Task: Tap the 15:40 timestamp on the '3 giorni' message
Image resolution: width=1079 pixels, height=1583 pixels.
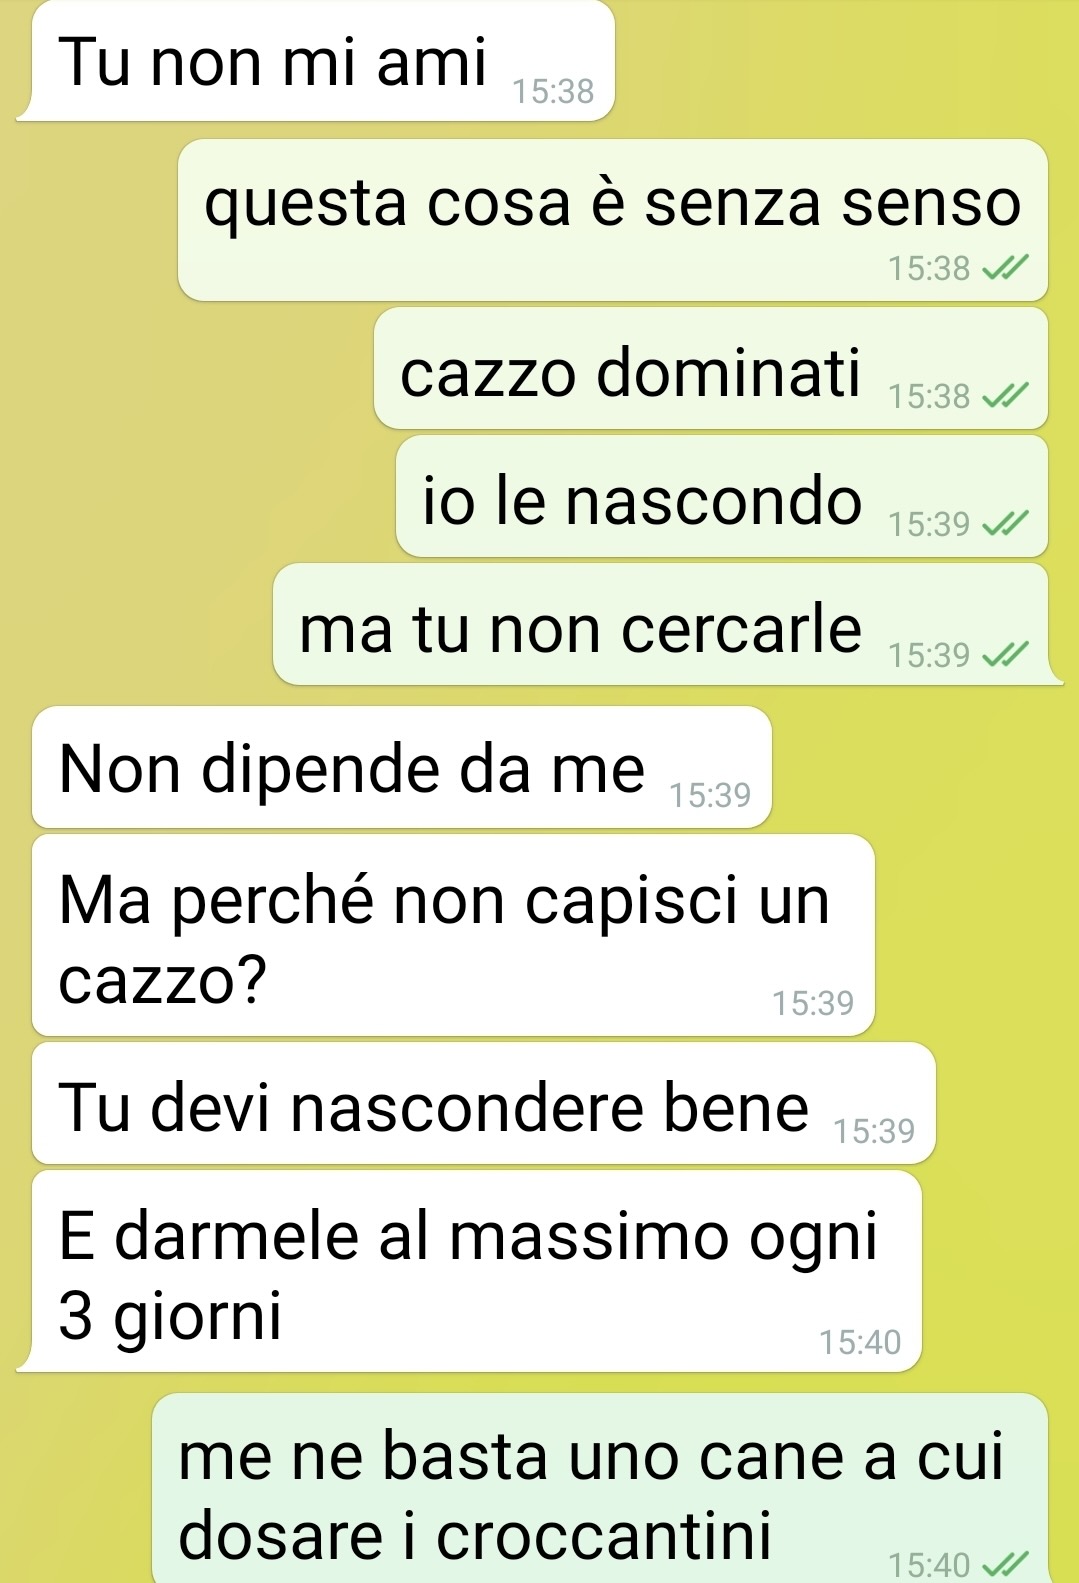Action: point(860,1342)
